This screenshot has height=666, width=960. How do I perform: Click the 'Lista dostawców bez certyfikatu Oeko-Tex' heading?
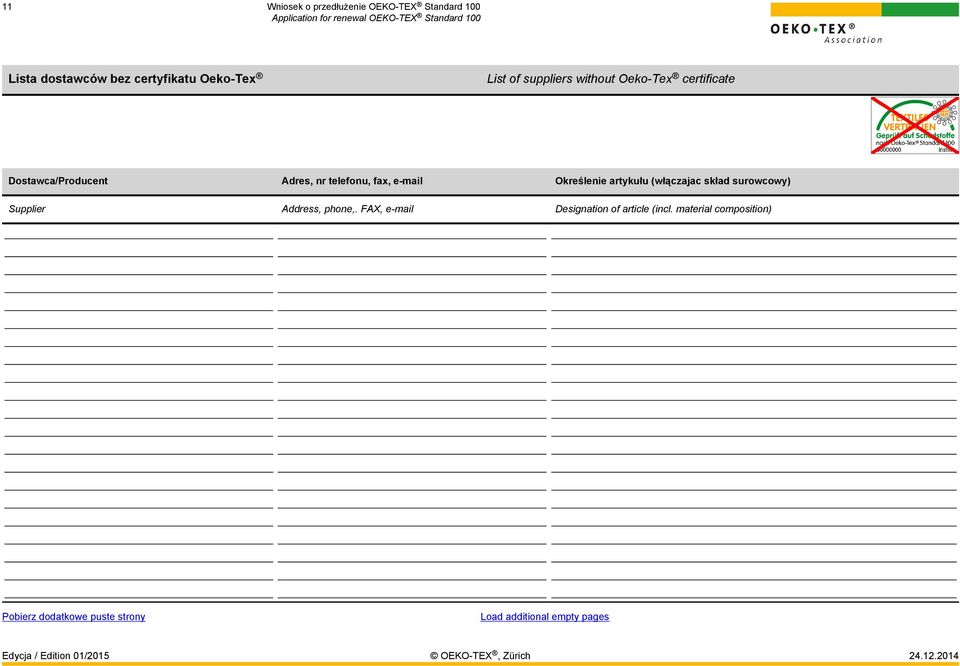pos(135,78)
